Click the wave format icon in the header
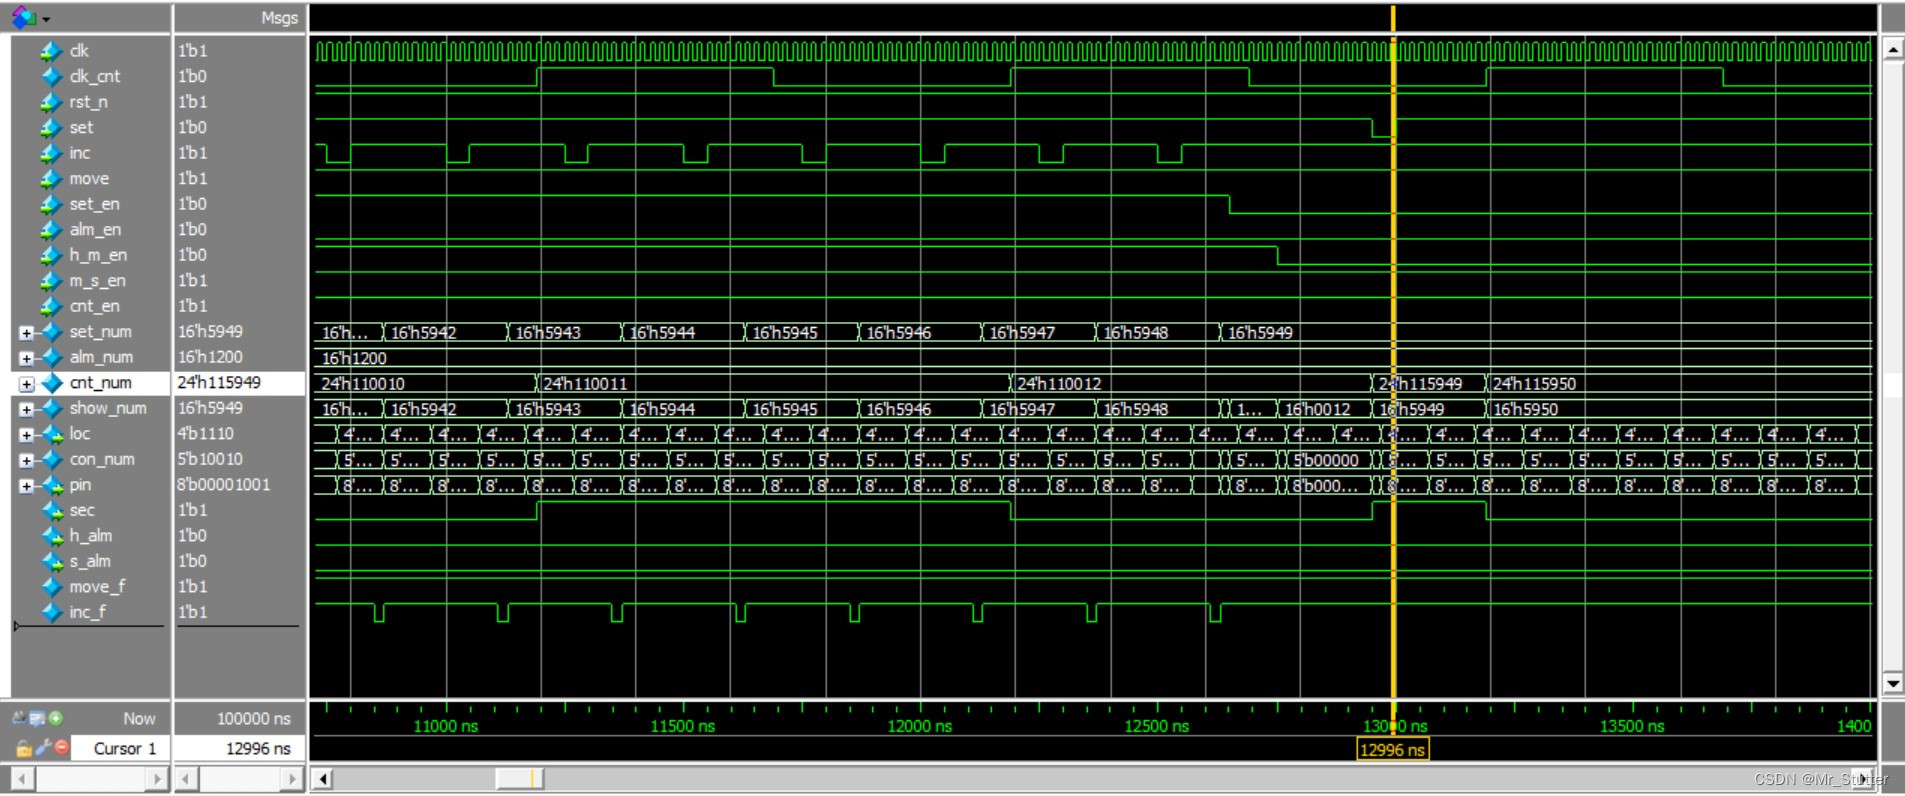This screenshot has height=796, width=1905. (x=22, y=17)
